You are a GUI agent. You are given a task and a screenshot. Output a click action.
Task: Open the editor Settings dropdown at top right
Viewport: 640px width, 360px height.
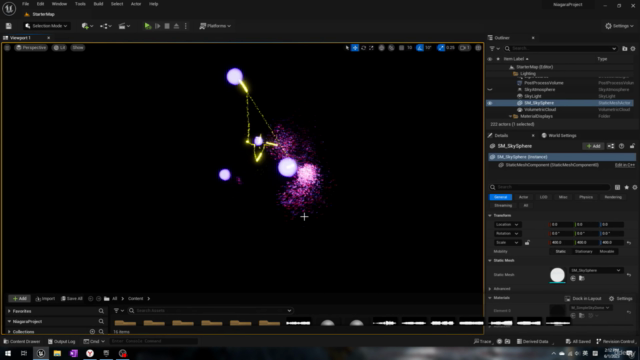(619, 26)
